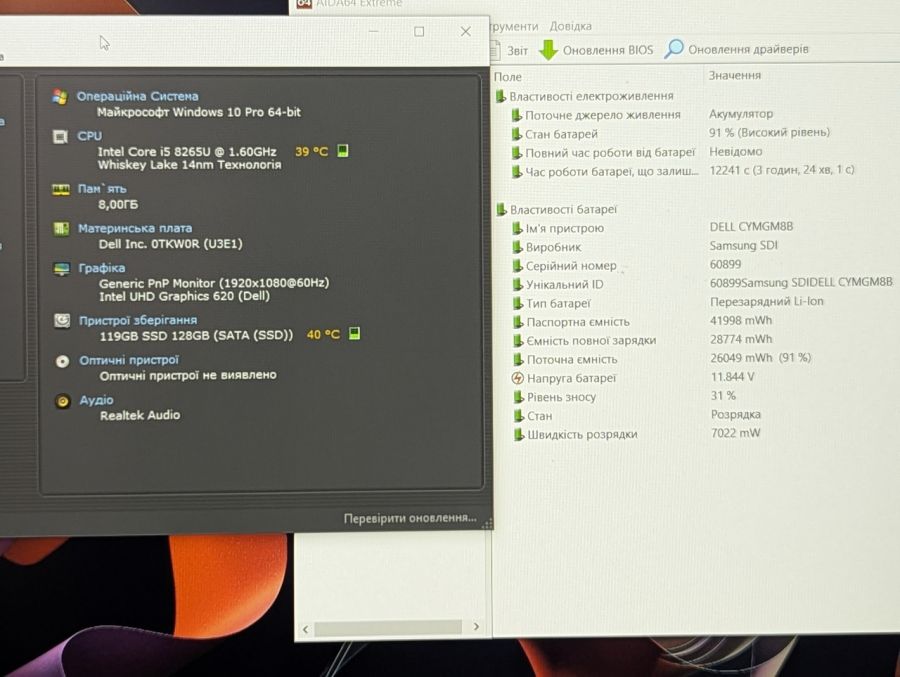Click the magnifier driver update icon
This screenshot has height=677, width=900.
coord(674,49)
